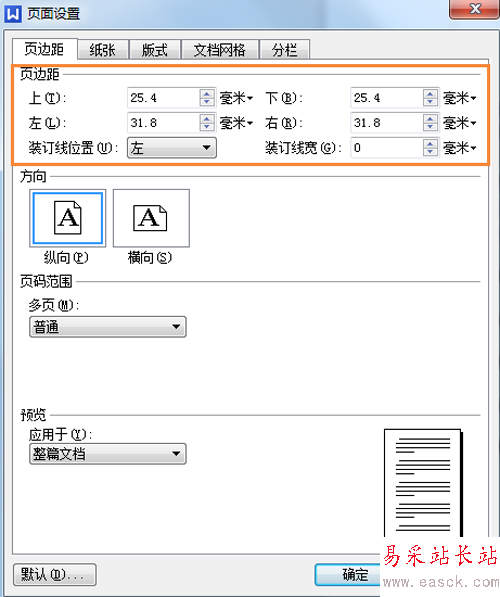This screenshot has height=597, width=500.
Task: Increase the 上 margin with up arrow
Action: pyautogui.click(x=207, y=94)
